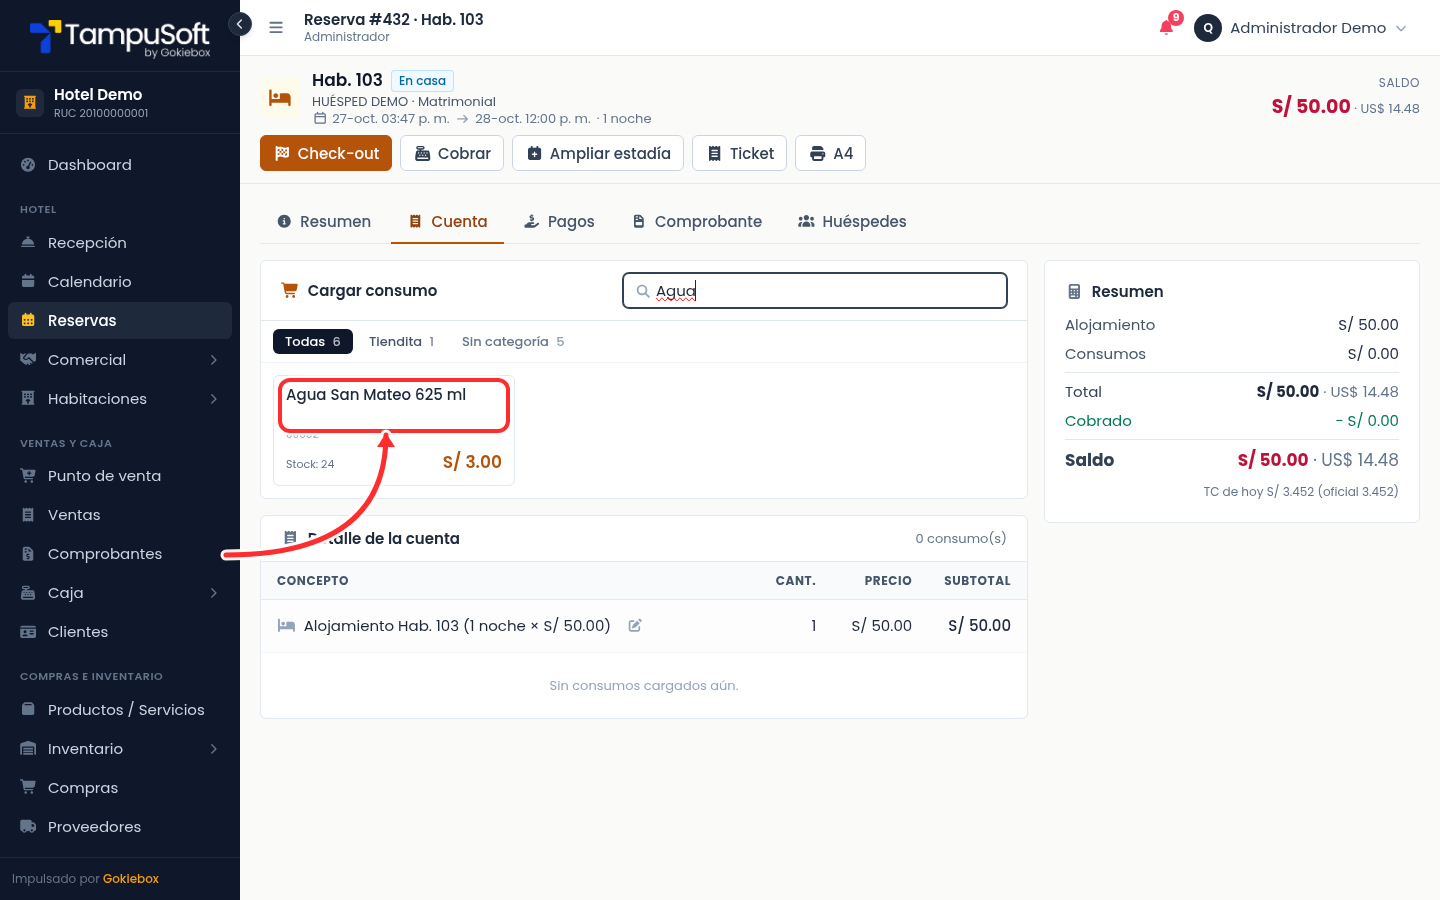Collapse the sidebar with the arrow button
The height and width of the screenshot is (900, 1440).
point(240,24)
